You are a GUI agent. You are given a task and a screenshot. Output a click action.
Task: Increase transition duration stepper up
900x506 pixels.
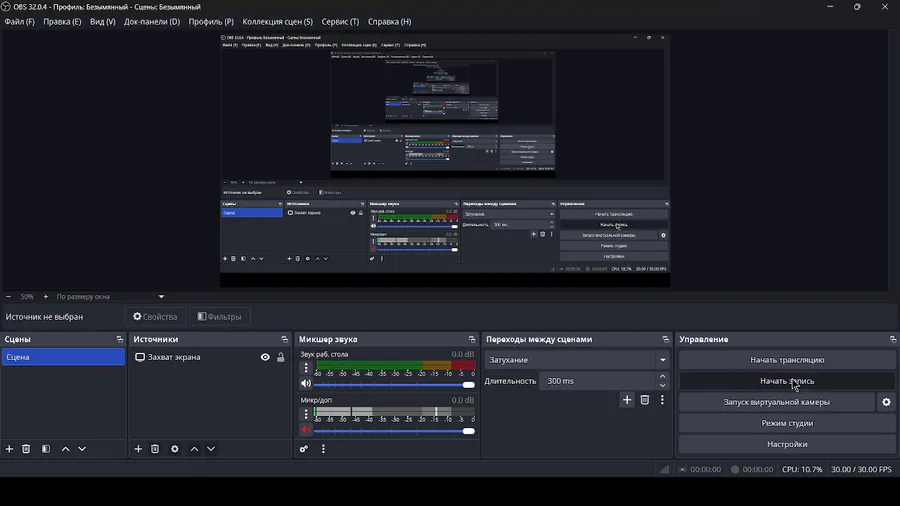click(x=662, y=376)
